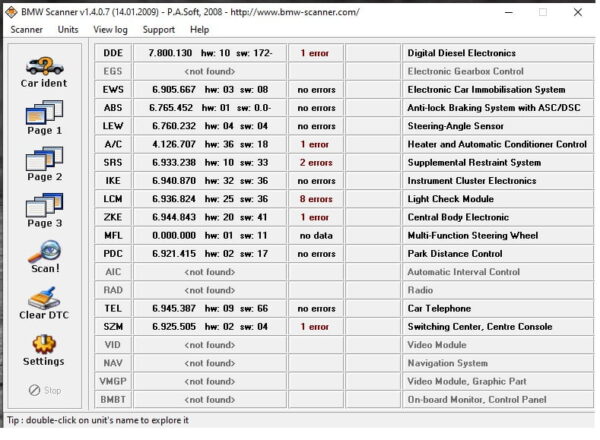
Task: Open the Help menu
Action: click(x=199, y=29)
